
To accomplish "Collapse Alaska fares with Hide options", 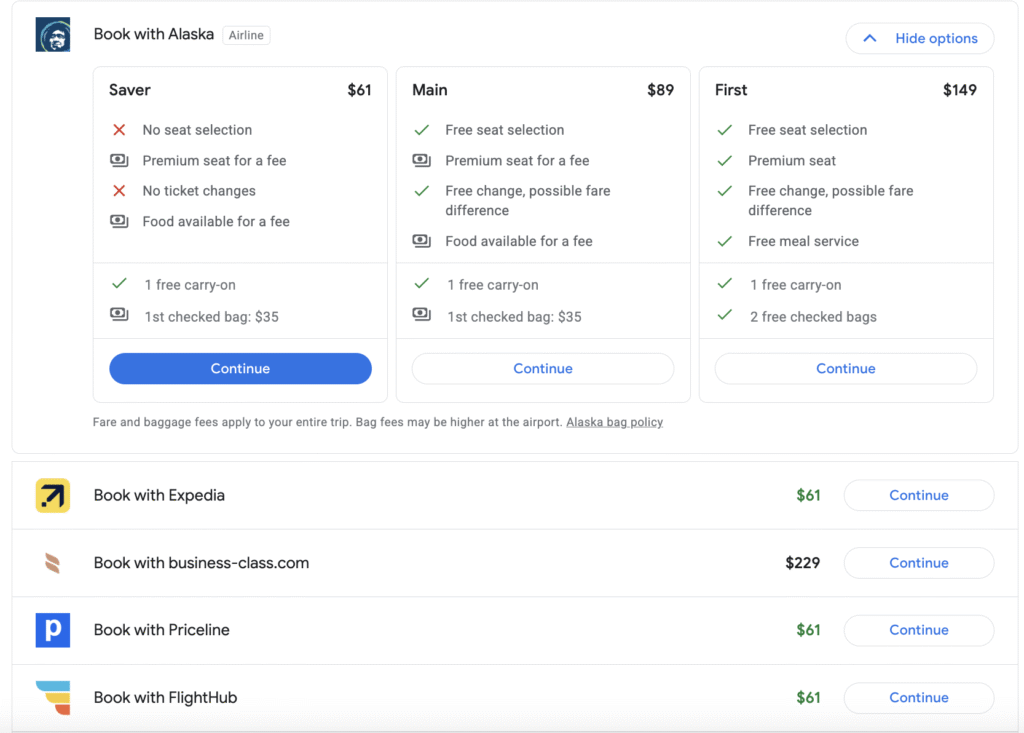I will tap(920, 39).
